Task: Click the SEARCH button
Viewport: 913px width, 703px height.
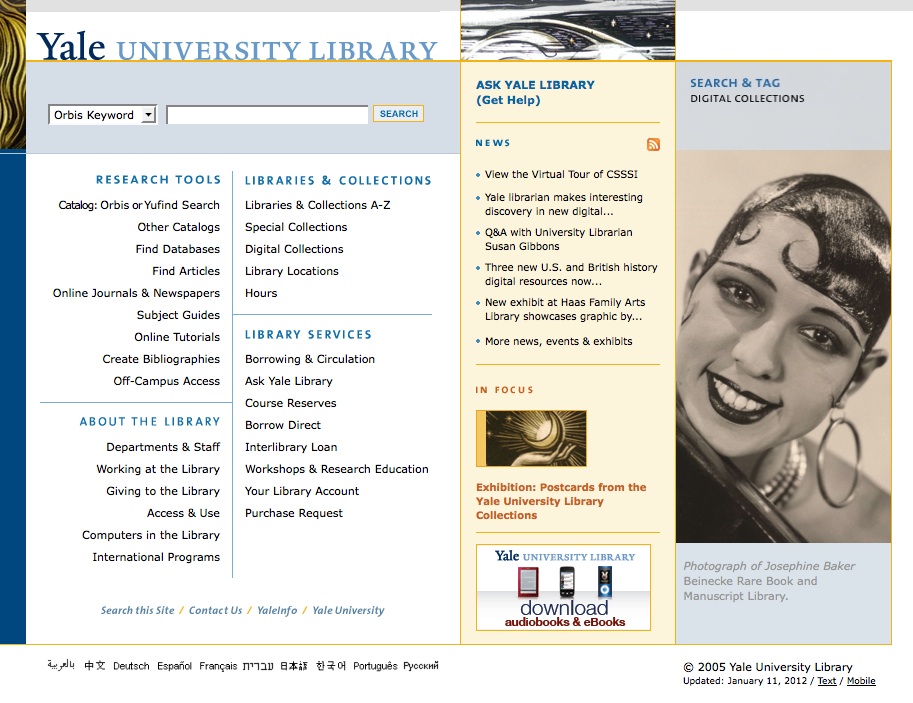Action: click(398, 114)
